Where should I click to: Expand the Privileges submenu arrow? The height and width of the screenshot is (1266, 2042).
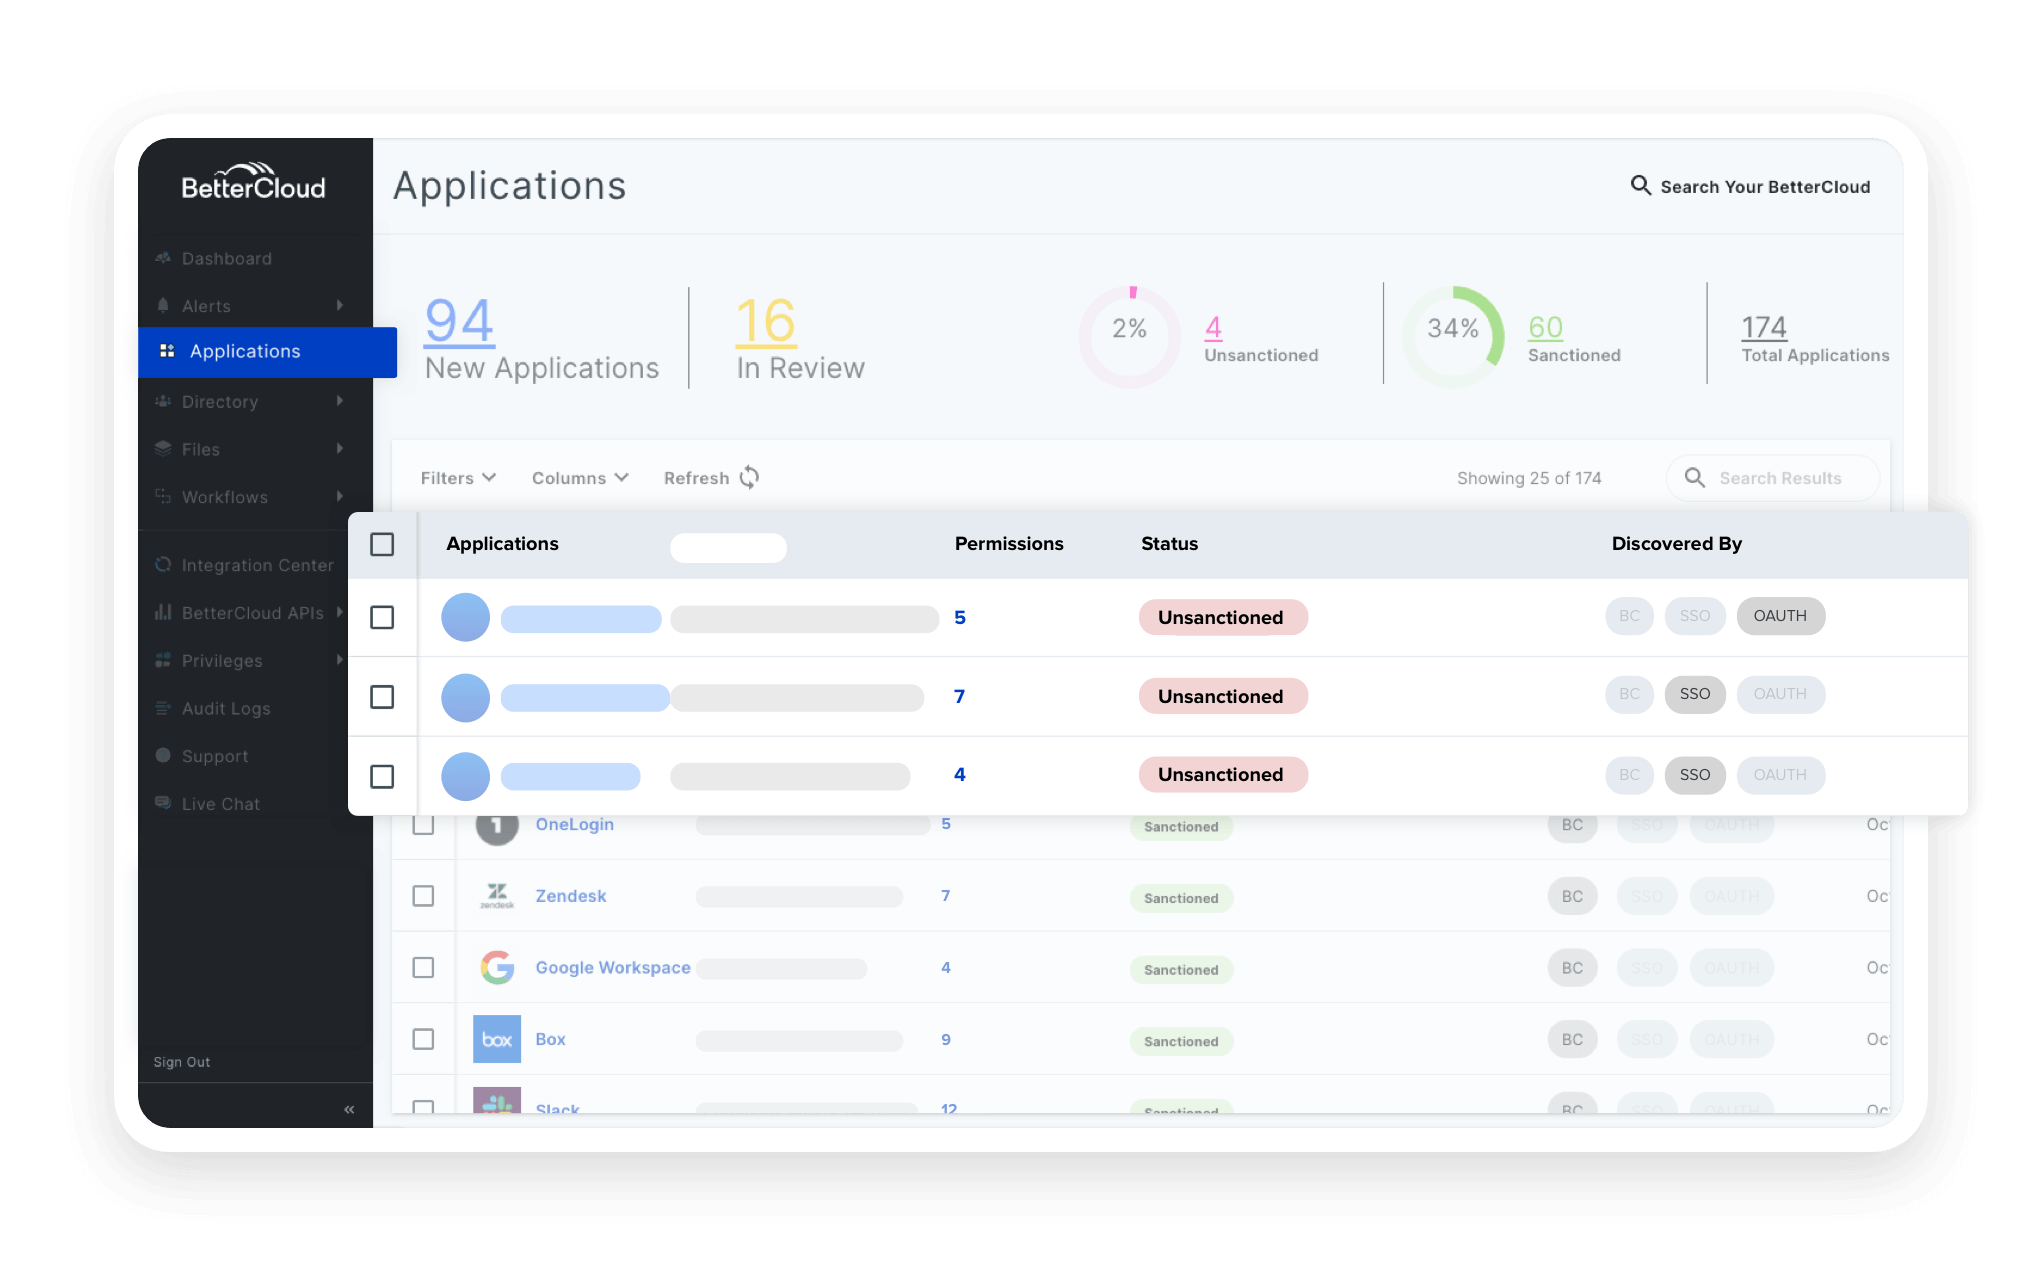340,659
